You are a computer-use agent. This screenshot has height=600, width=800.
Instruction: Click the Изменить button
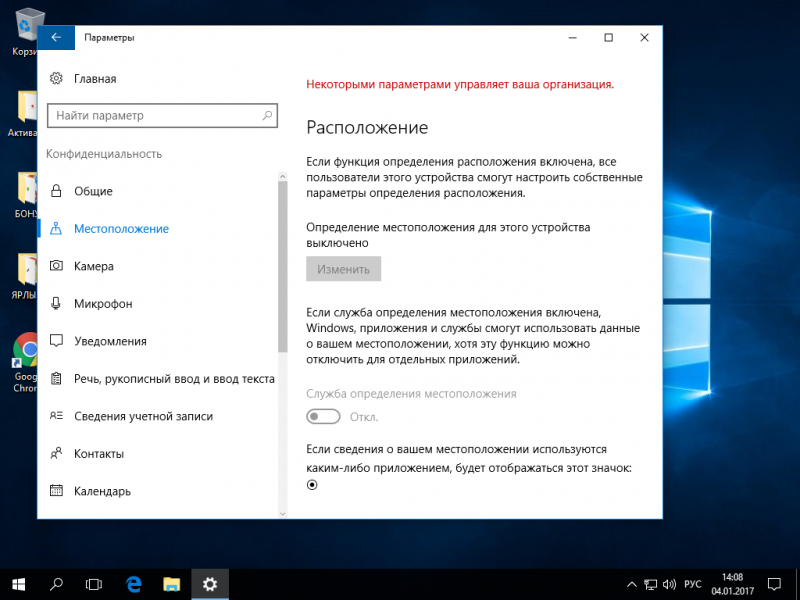(x=343, y=269)
